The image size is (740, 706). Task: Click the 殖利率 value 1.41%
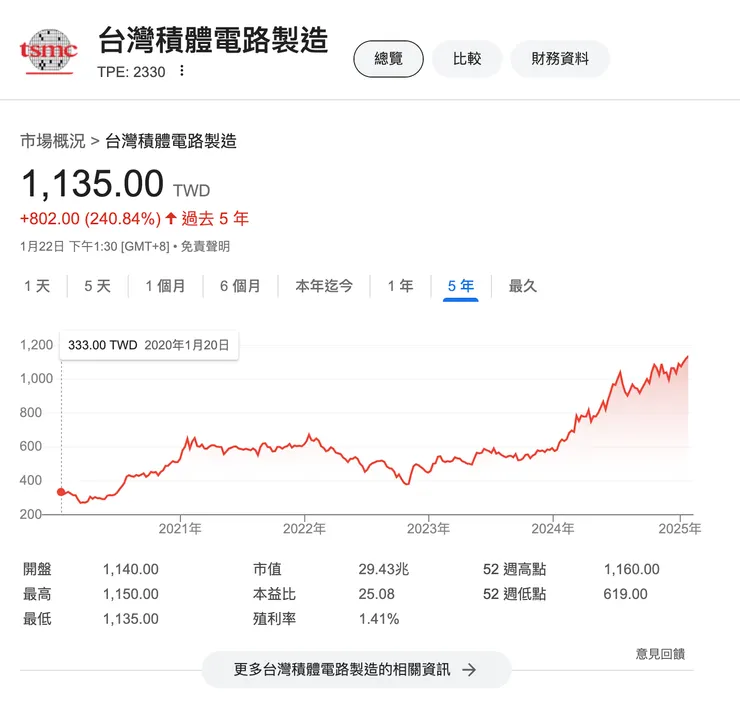click(x=379, y=619)
